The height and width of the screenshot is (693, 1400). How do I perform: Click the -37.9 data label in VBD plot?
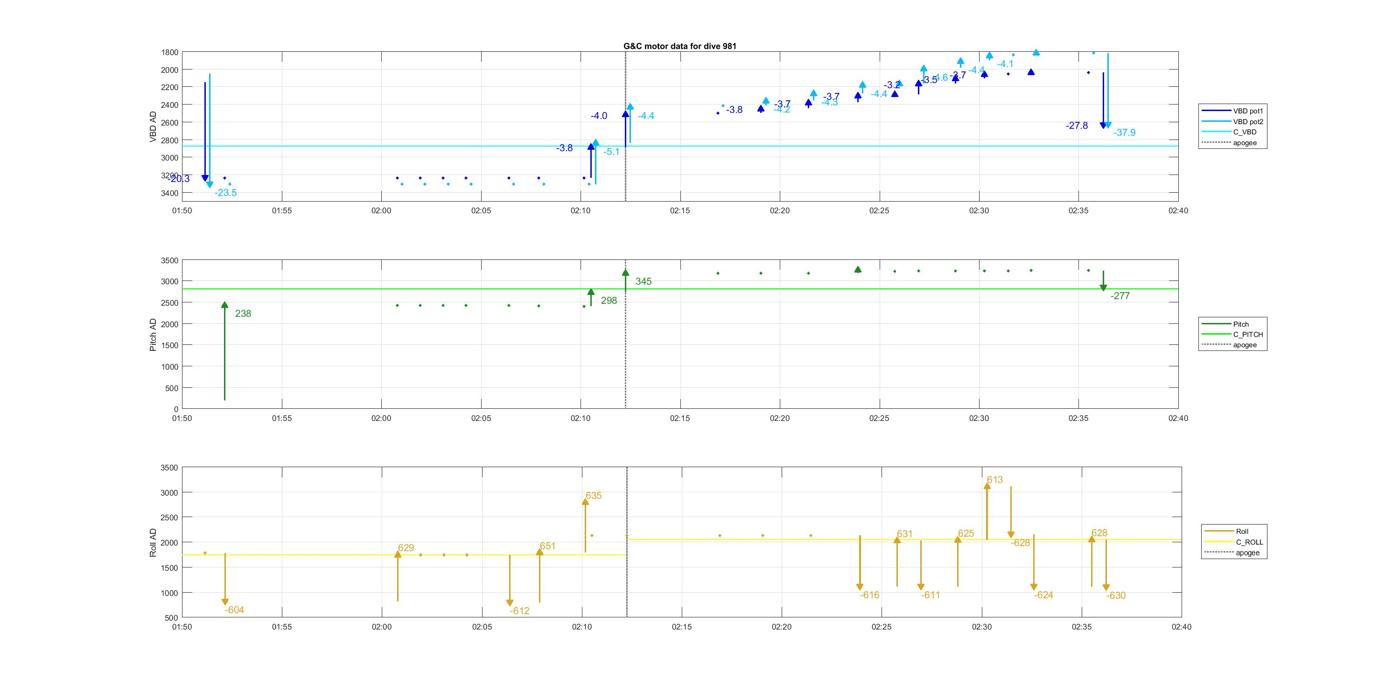coord(1125,133)
